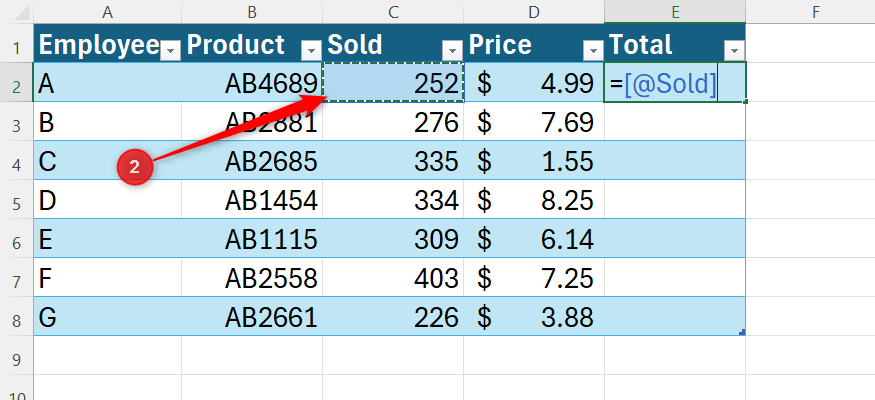Open the Employee column filter dropdown
875x400 pixels.
coord(170,52)
